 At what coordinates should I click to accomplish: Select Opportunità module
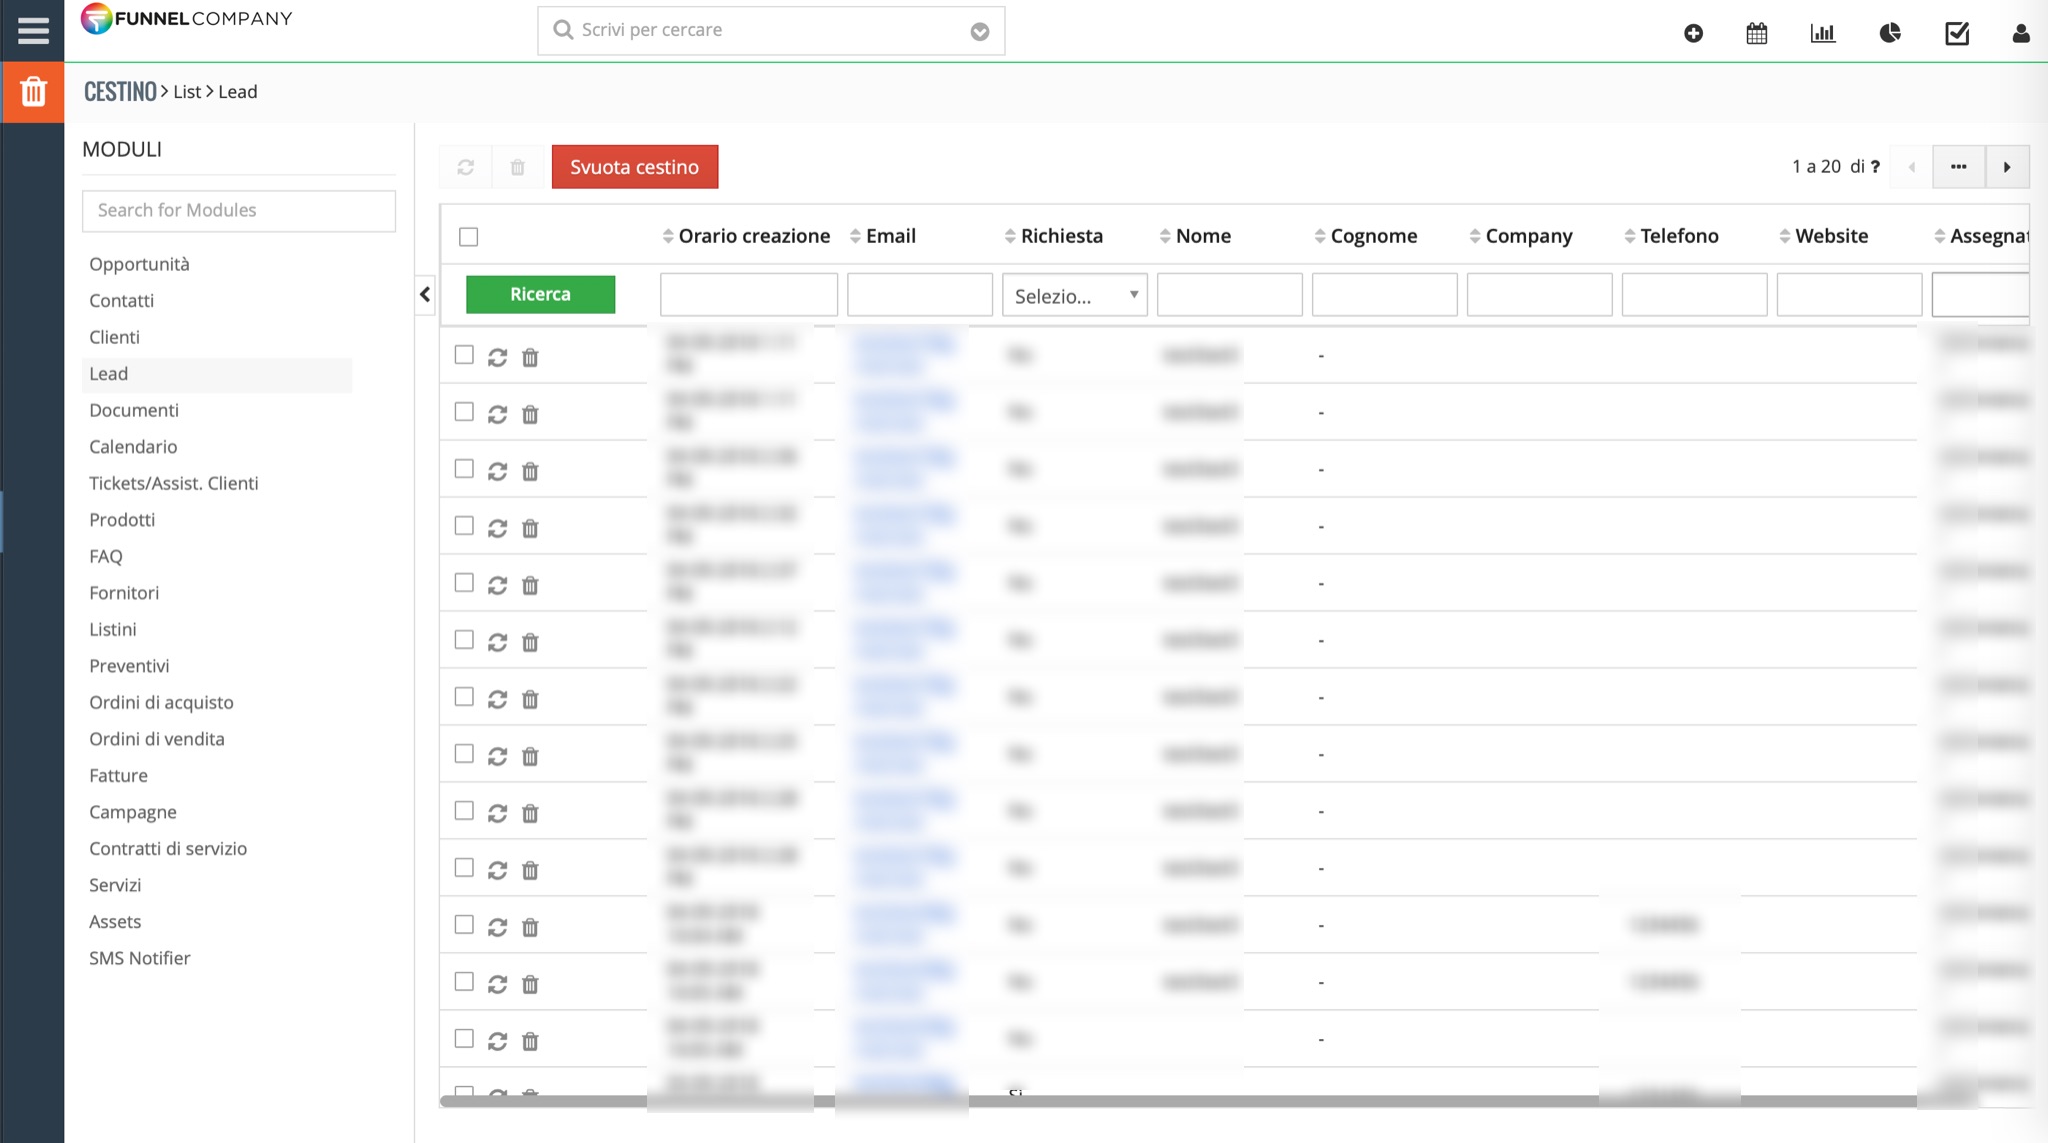tap(139, 264)
